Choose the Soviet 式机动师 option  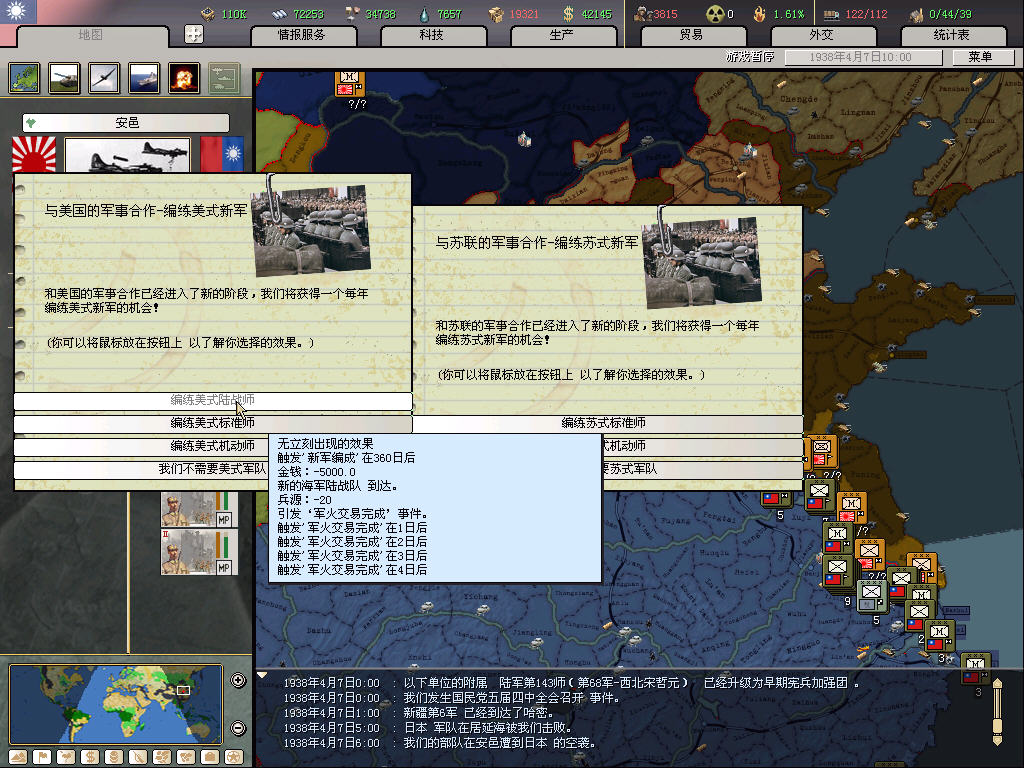pos(702,446)
